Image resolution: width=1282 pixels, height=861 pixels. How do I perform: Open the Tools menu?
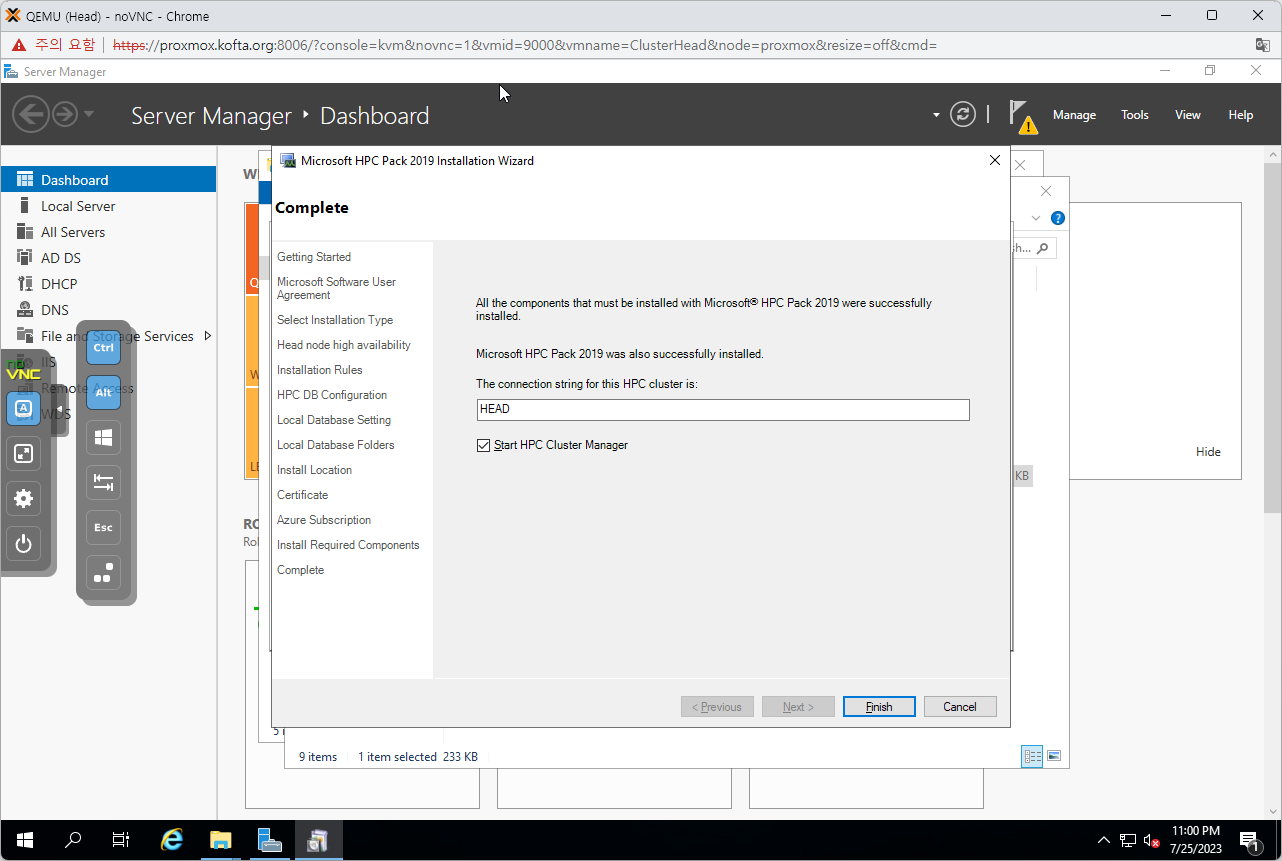tap(1134, 115)
